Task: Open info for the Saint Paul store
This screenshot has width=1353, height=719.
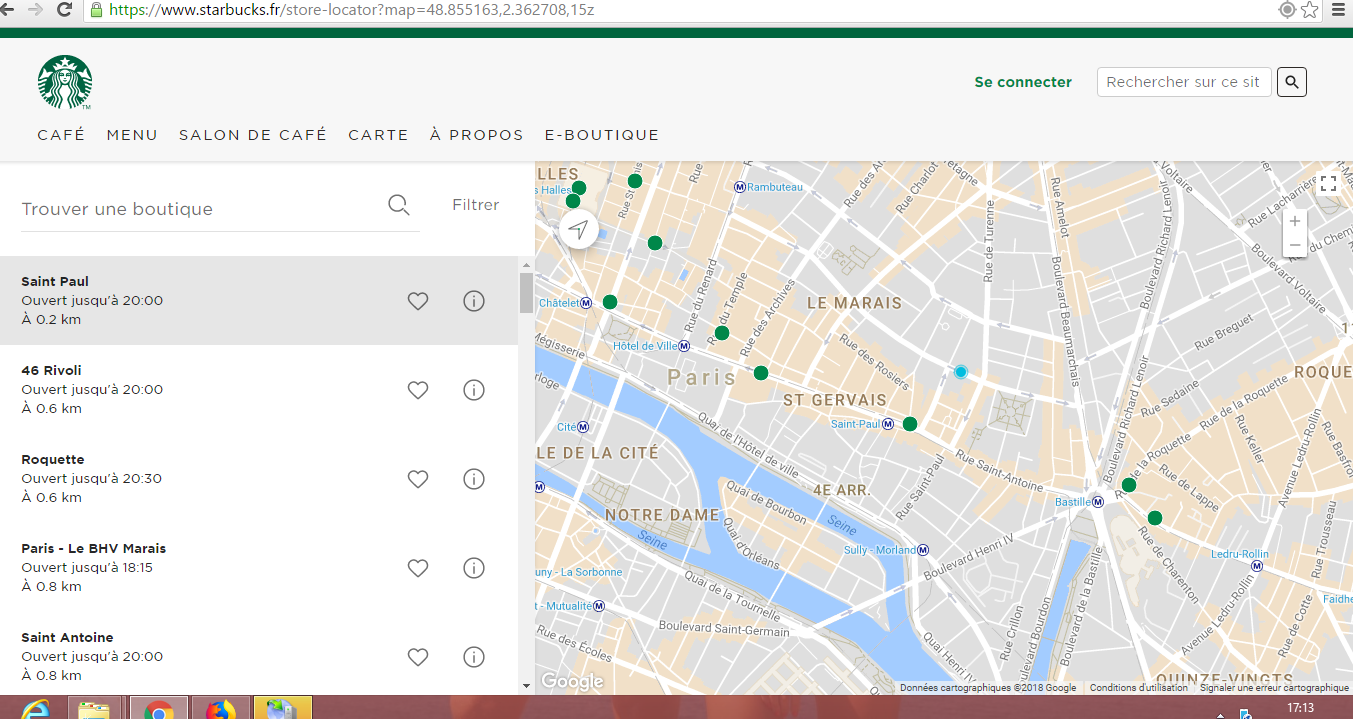Action: 474,301
